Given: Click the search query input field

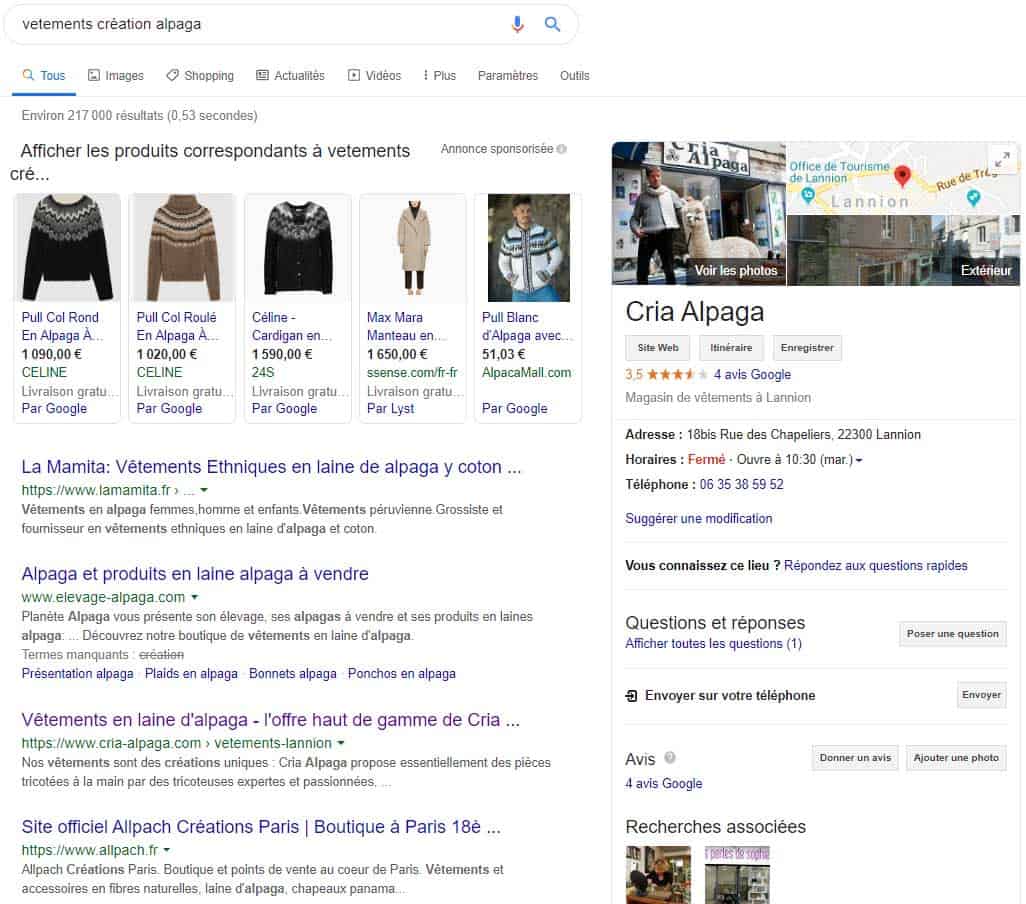Looking at the screenshot, I should tap(262, 24).
